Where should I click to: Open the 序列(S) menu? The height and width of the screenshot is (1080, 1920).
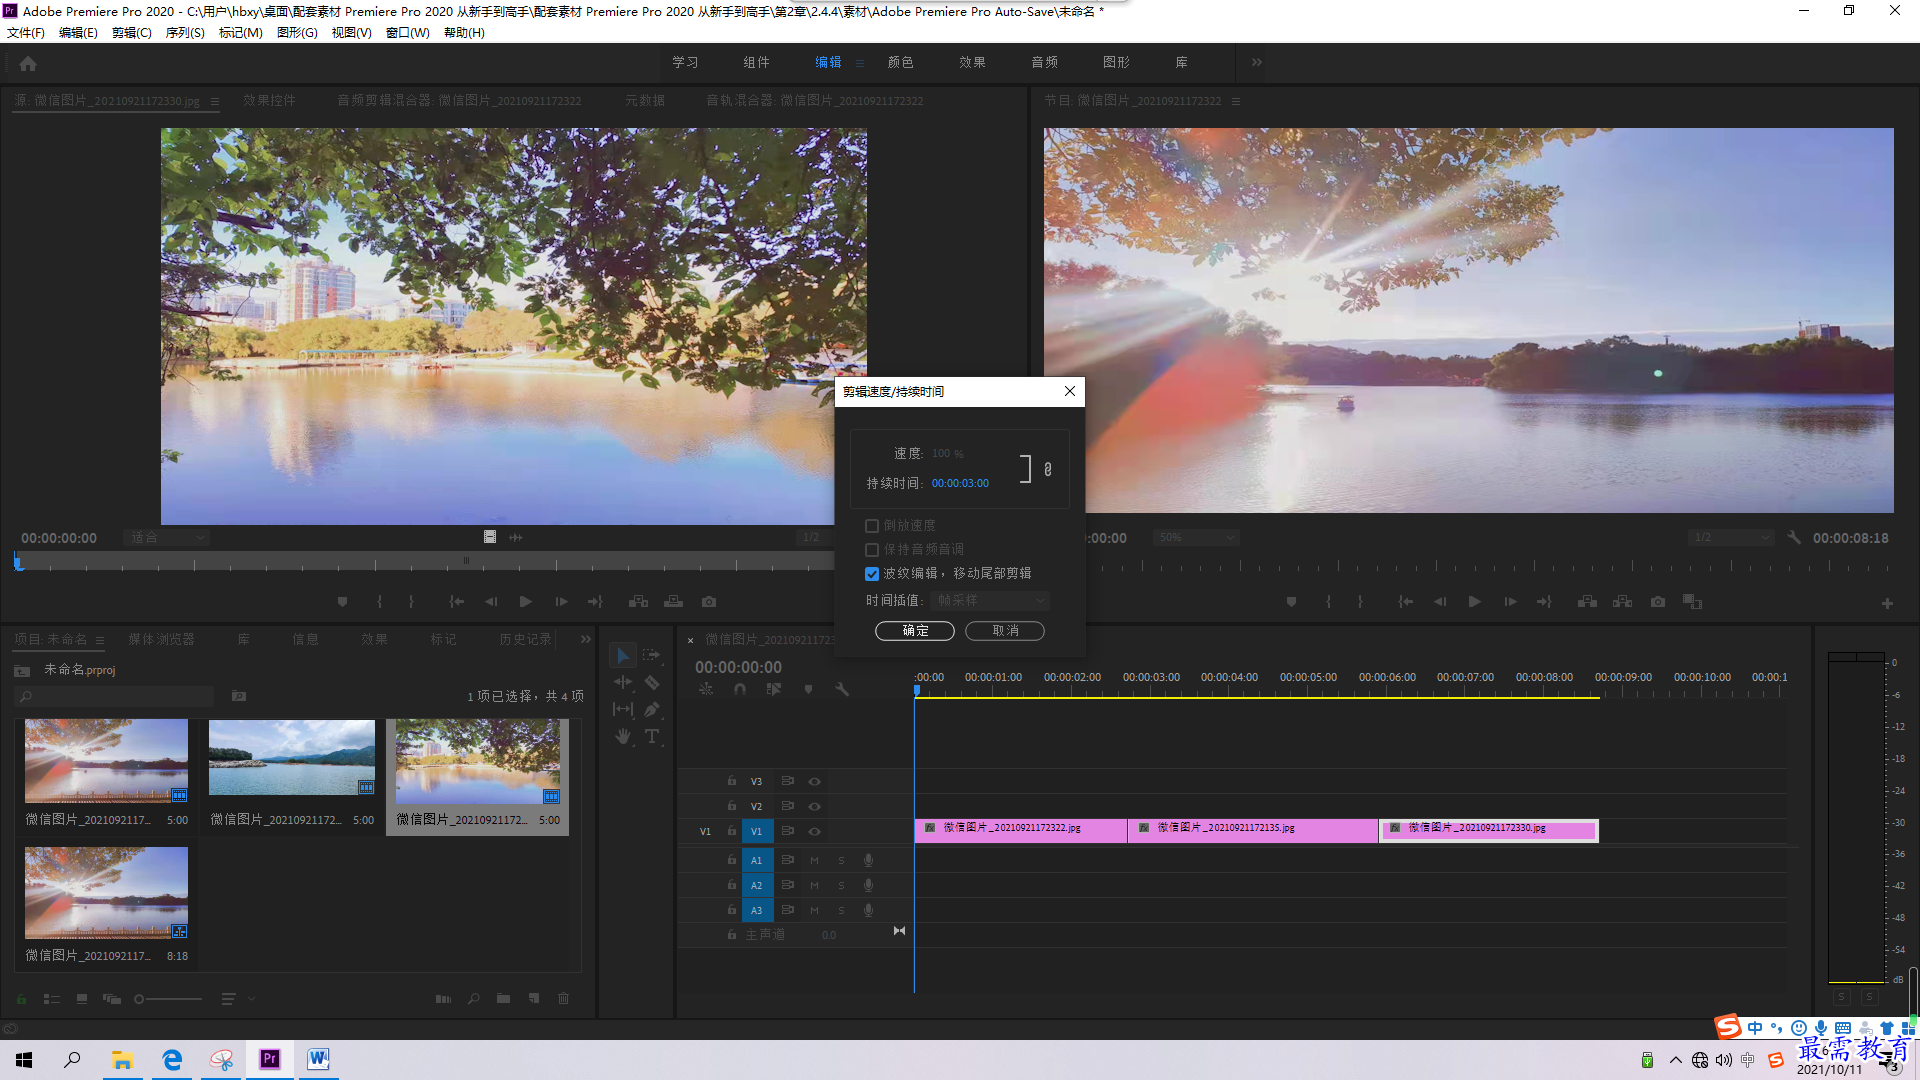(185, 33)
